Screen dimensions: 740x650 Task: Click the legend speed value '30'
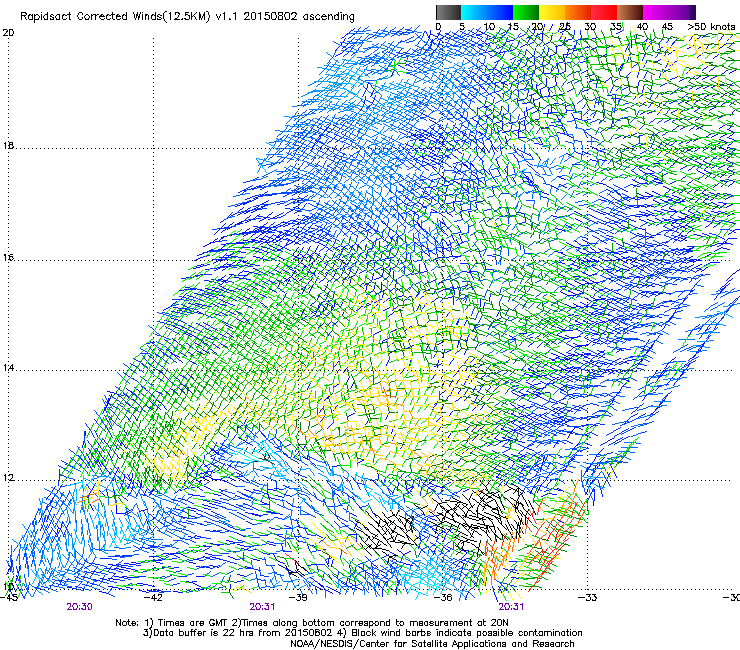coord(590,27)
